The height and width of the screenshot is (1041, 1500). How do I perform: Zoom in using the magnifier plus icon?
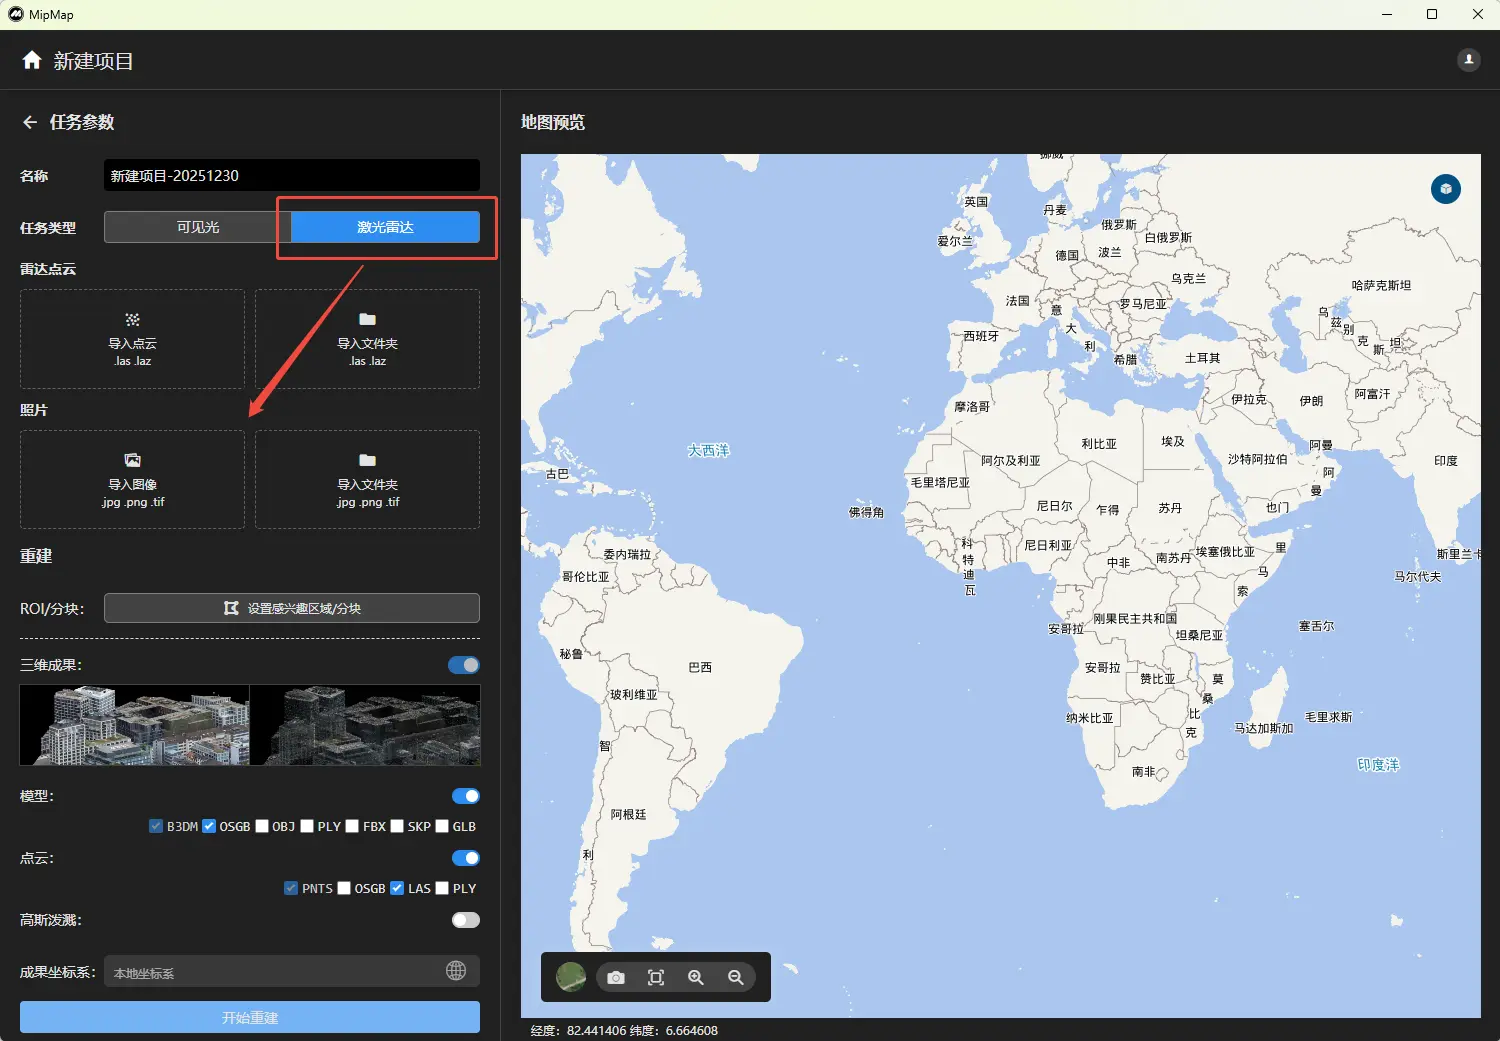[x=696, y=977]
